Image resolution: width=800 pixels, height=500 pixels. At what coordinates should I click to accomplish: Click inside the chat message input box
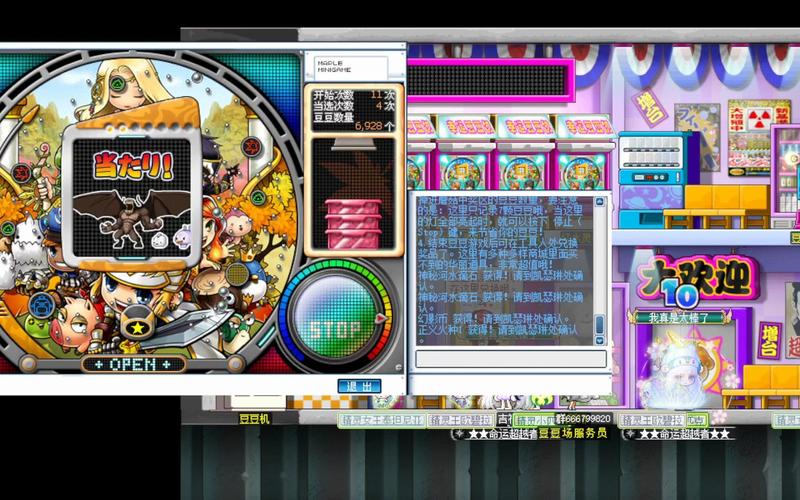(x=511, y=359)
